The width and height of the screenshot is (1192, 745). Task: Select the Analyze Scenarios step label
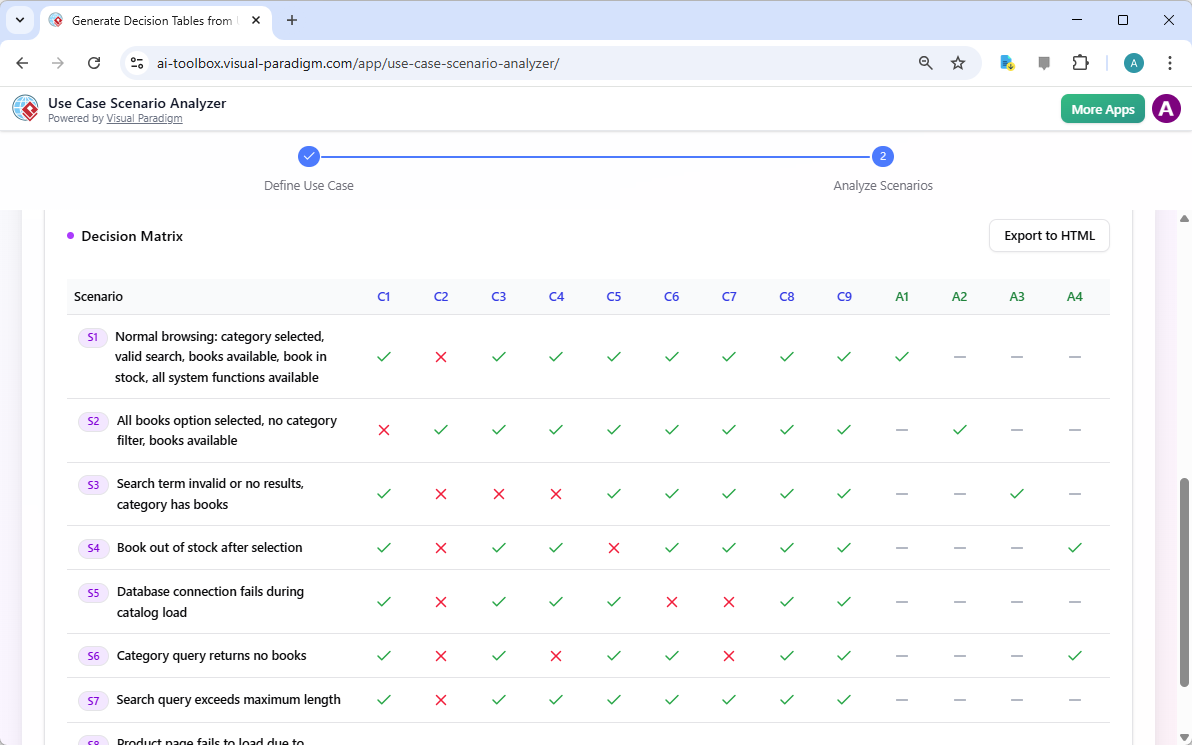[x=883, y=185]
